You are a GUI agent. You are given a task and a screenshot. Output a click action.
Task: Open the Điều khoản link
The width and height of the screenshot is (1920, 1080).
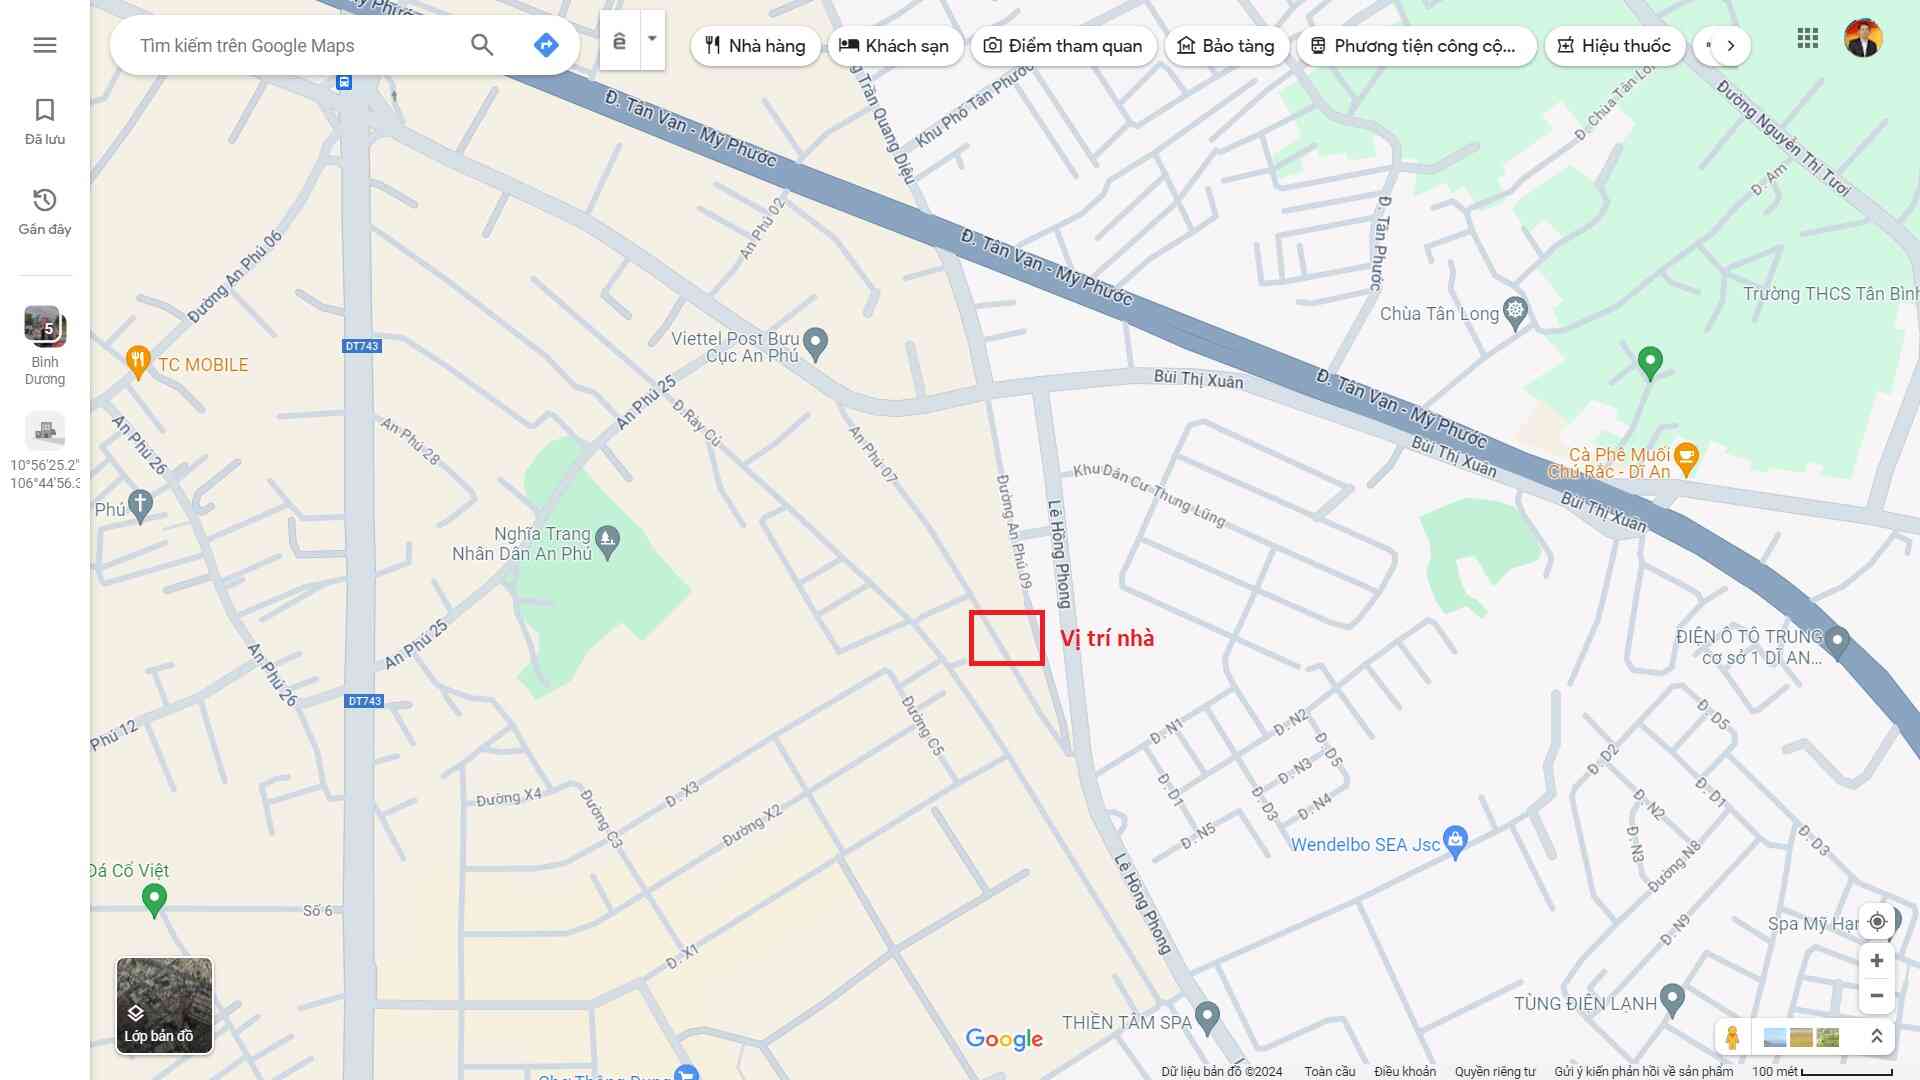[1405, 1071]
